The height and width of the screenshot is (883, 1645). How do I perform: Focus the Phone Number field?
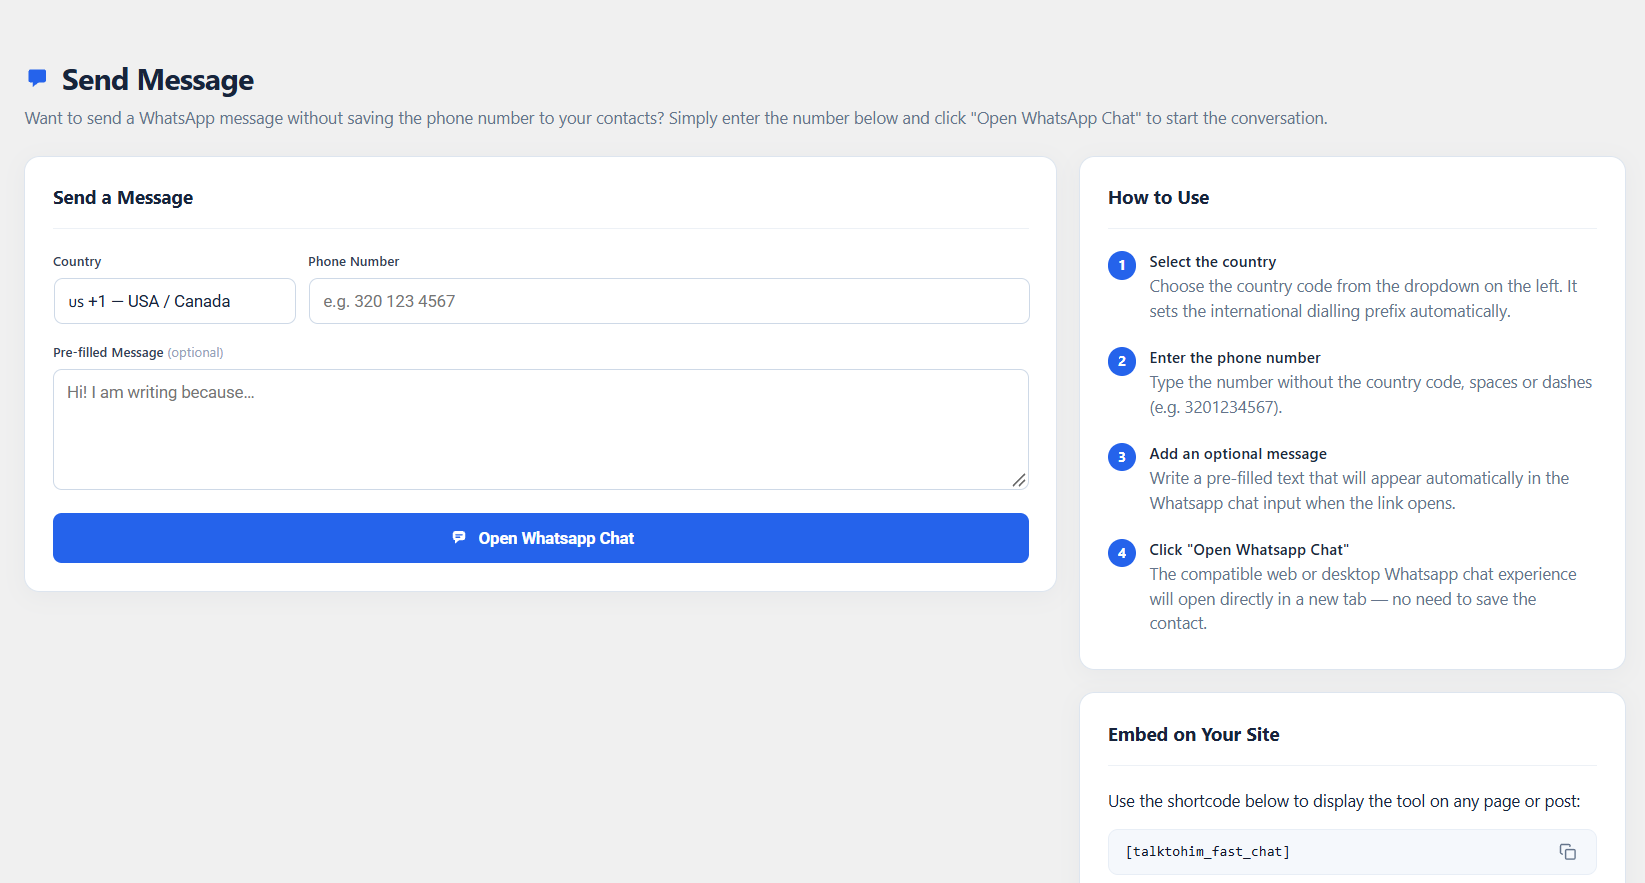[669, 301]
